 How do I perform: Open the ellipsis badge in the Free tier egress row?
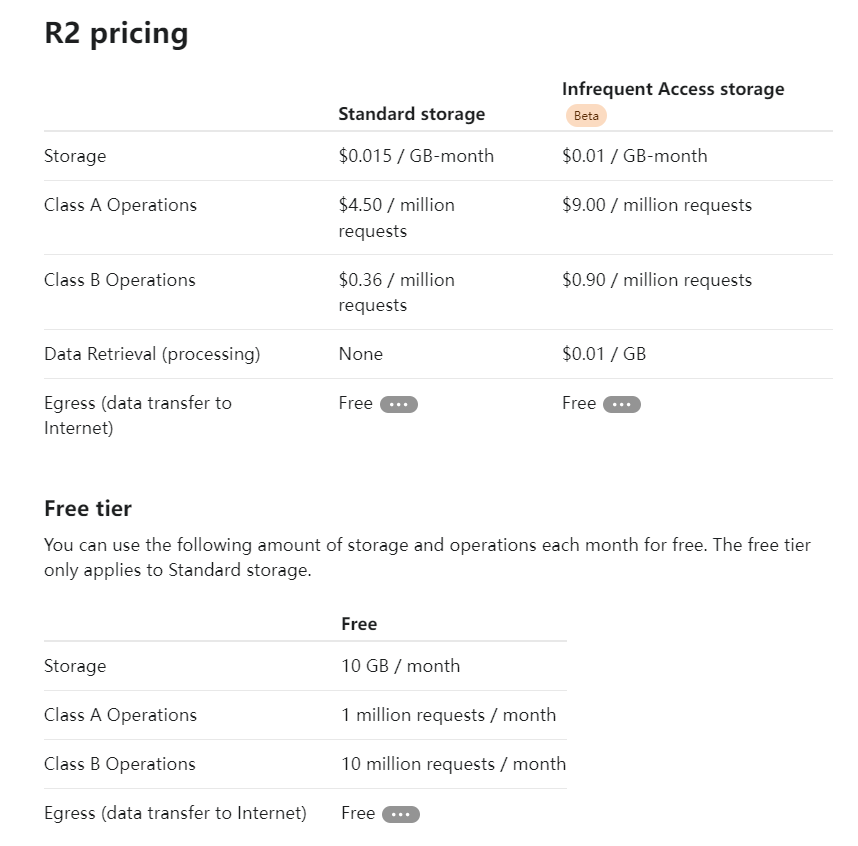click(x=401, y=814)
